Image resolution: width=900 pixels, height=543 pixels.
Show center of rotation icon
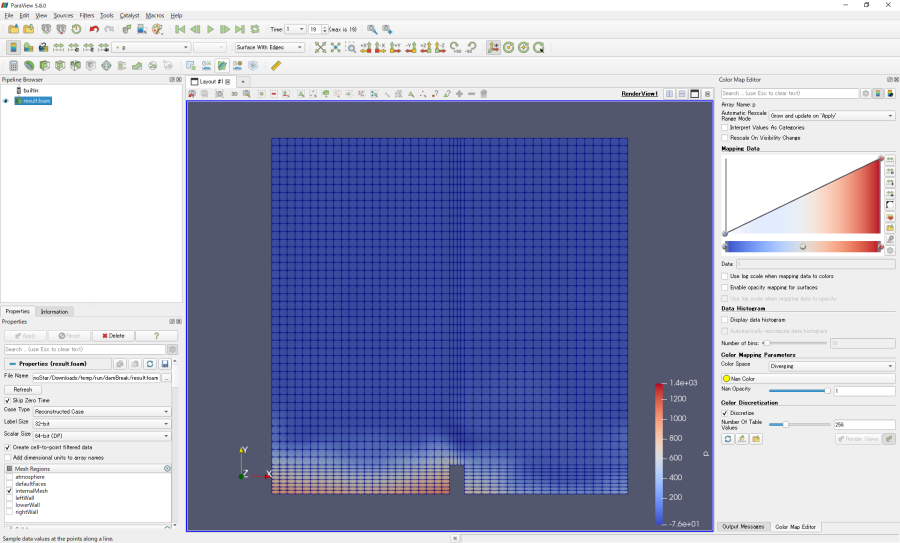[509, 48]
